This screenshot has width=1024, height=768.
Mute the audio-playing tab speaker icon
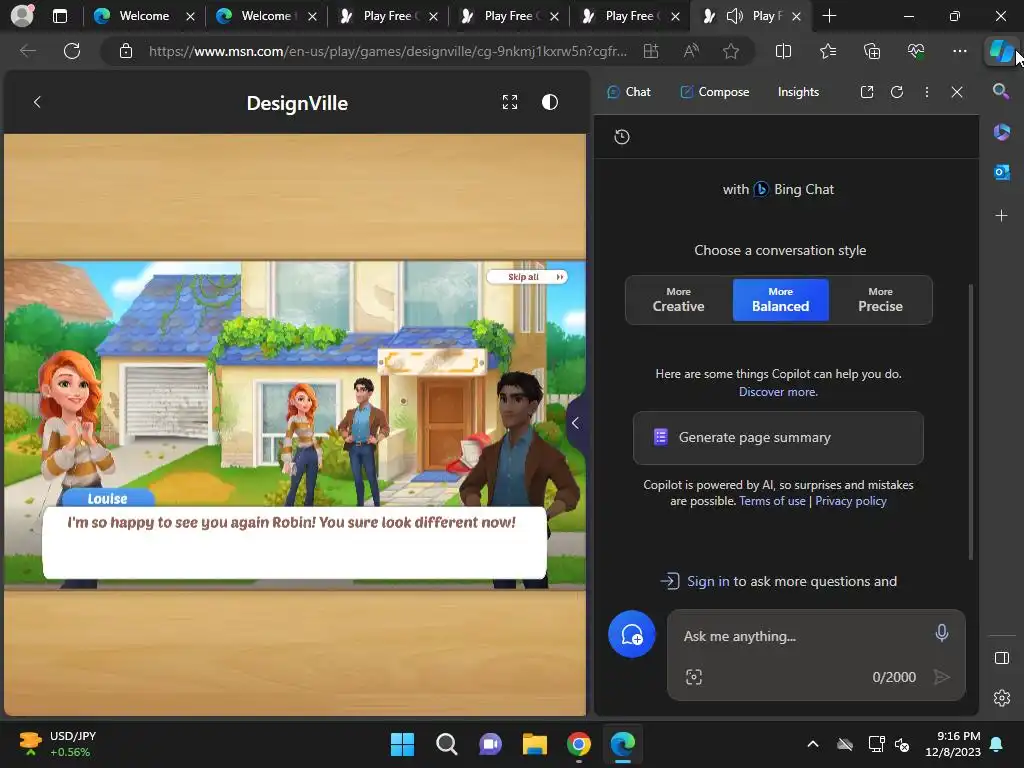735,16
